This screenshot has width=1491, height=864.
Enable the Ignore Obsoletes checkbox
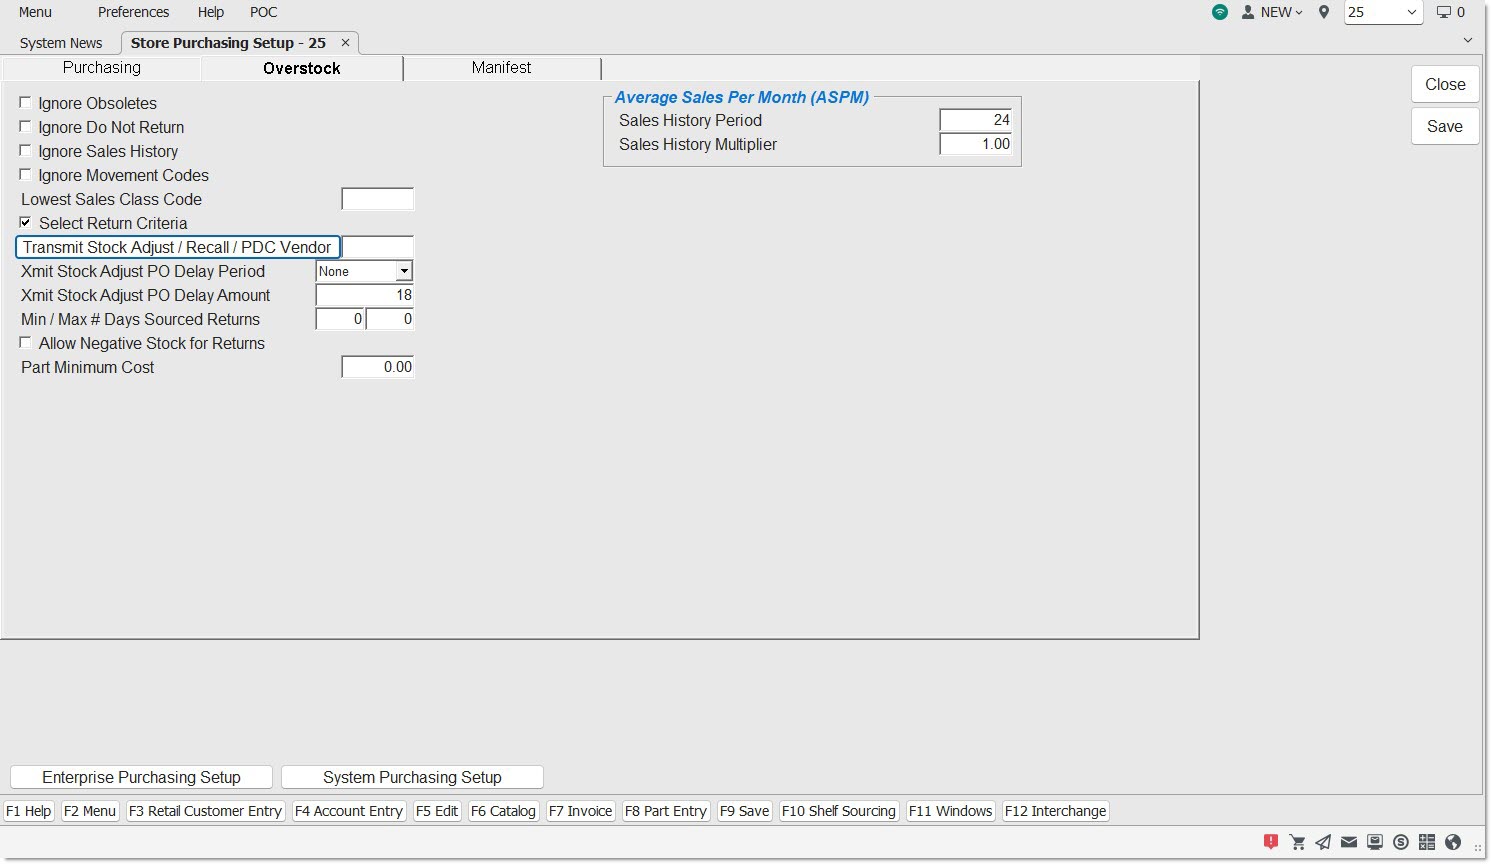[x=26, y=102]
